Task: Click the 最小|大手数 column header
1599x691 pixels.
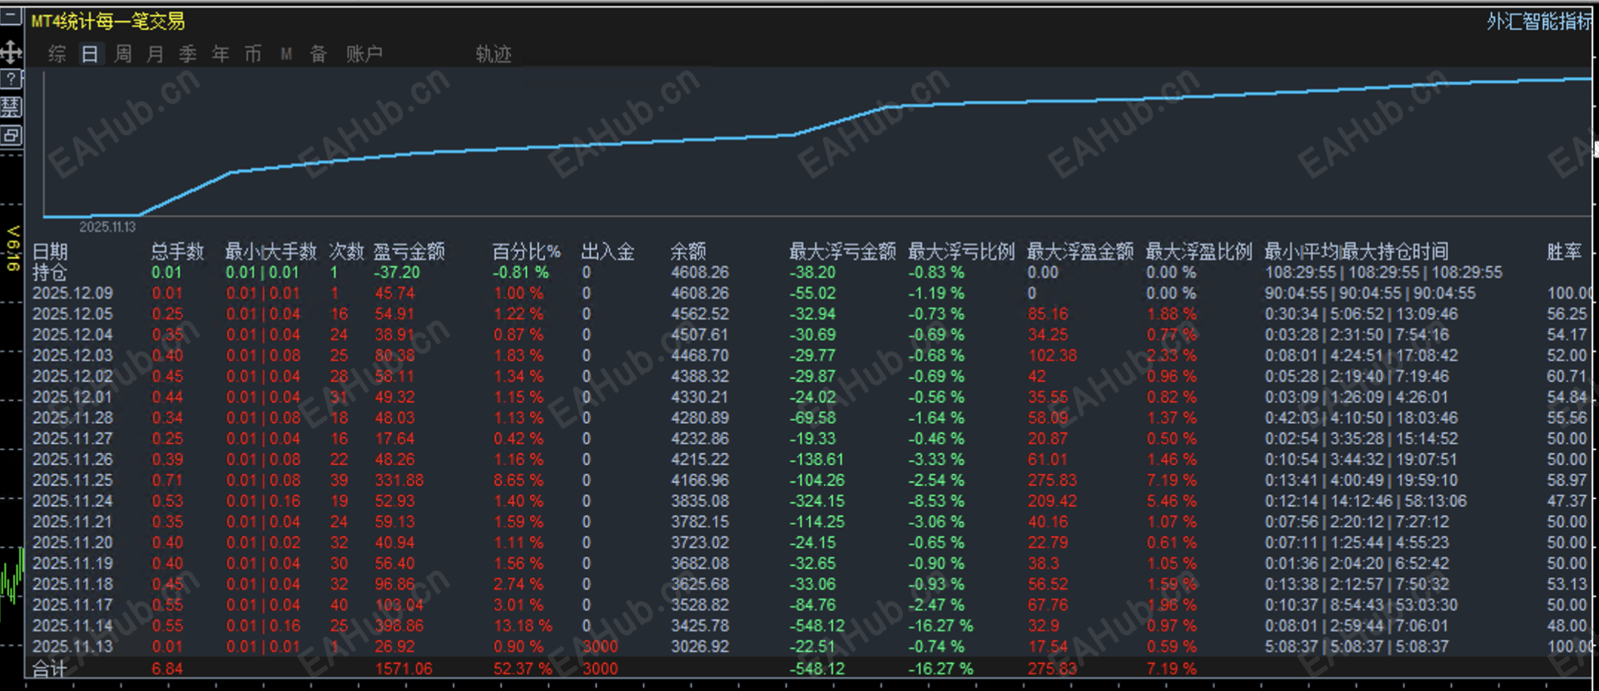Action: pos(270,251)
